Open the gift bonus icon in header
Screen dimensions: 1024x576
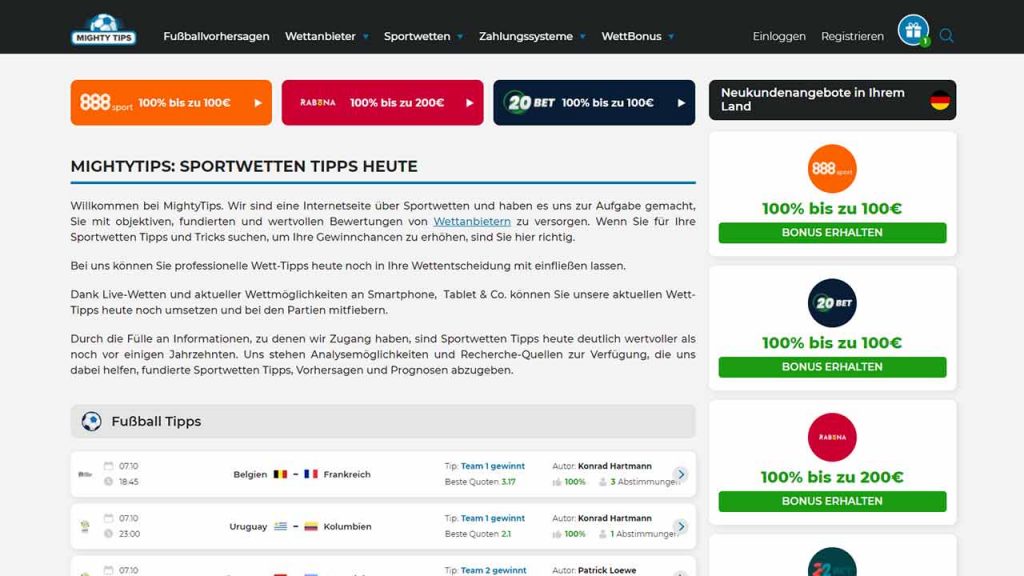coord(913,30)
